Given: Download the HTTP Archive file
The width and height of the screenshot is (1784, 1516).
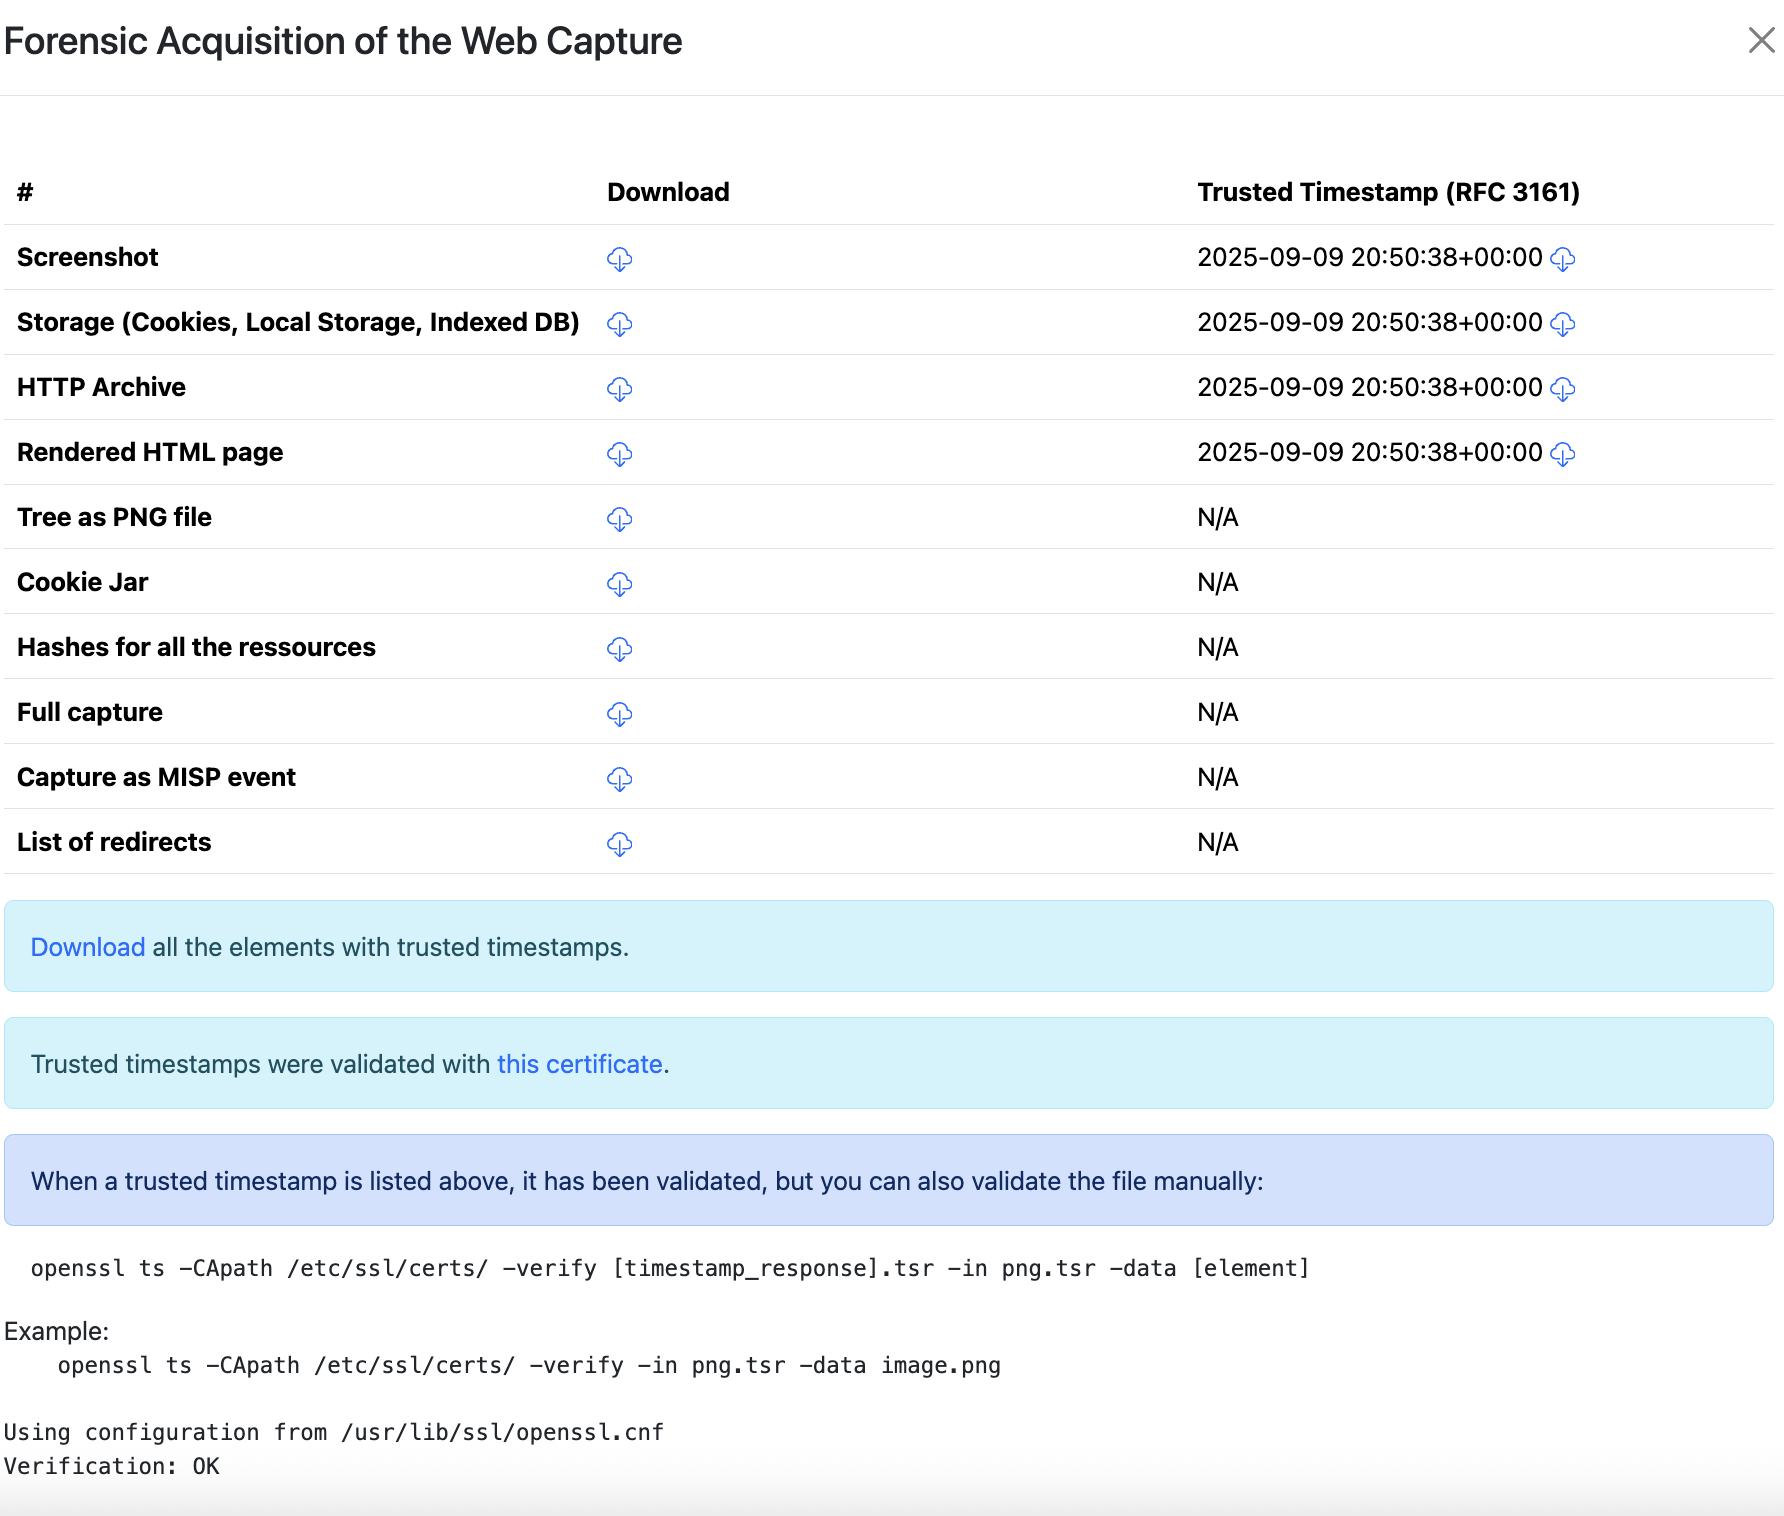Looking at the screenshot, I should pyautogui.click(x=619, y=389).
